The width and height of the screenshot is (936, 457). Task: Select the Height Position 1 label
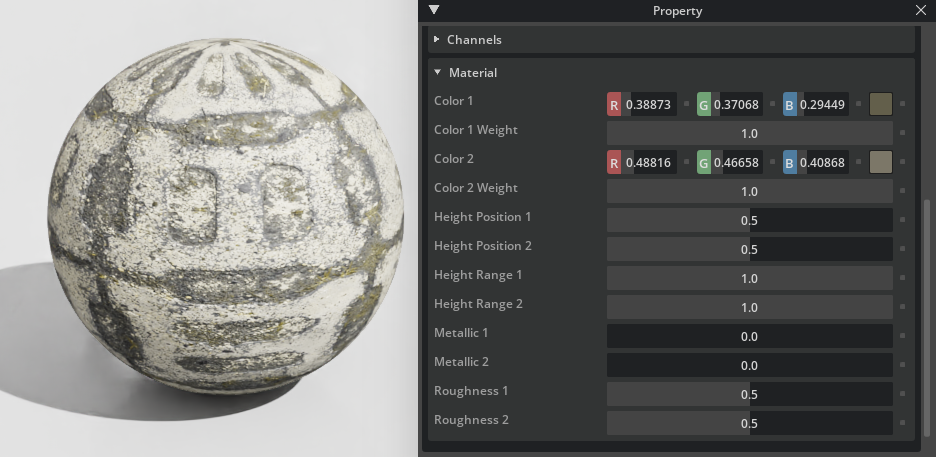click(x=482, y=217)
